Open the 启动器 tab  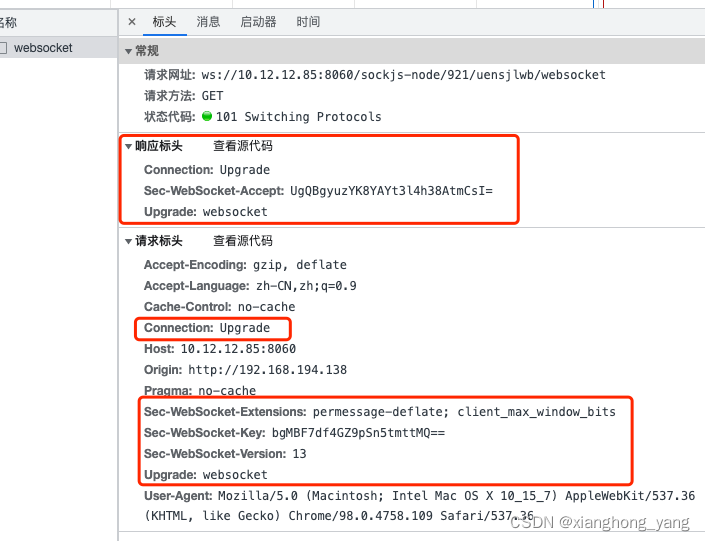point(258,22)
